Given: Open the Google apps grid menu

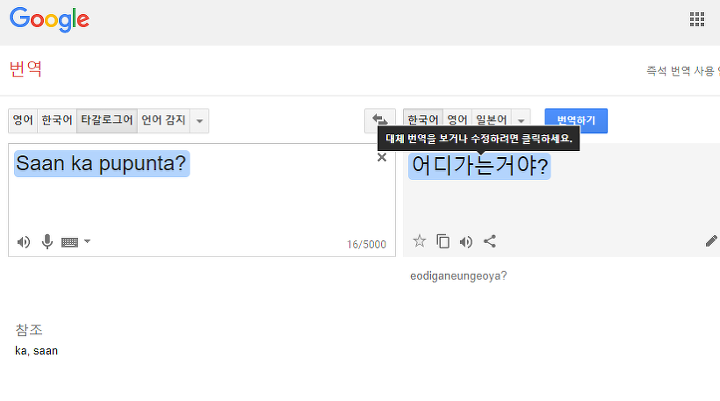Looking at the screenshot, I should point(697,19).
